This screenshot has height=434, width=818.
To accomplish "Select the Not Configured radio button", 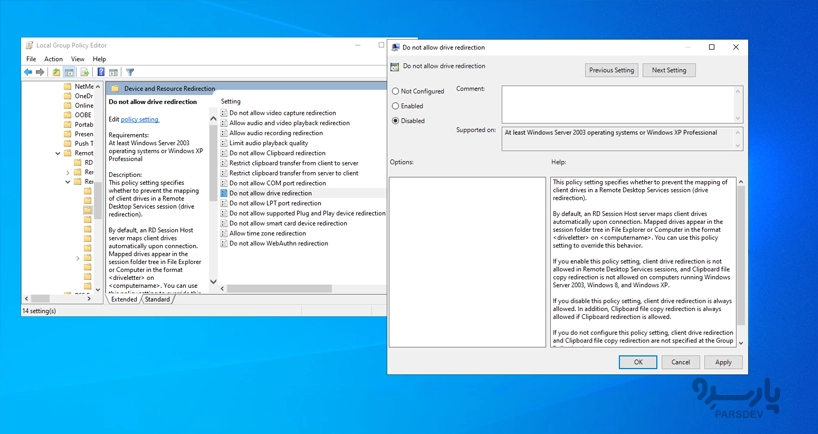I will (395, 91).
